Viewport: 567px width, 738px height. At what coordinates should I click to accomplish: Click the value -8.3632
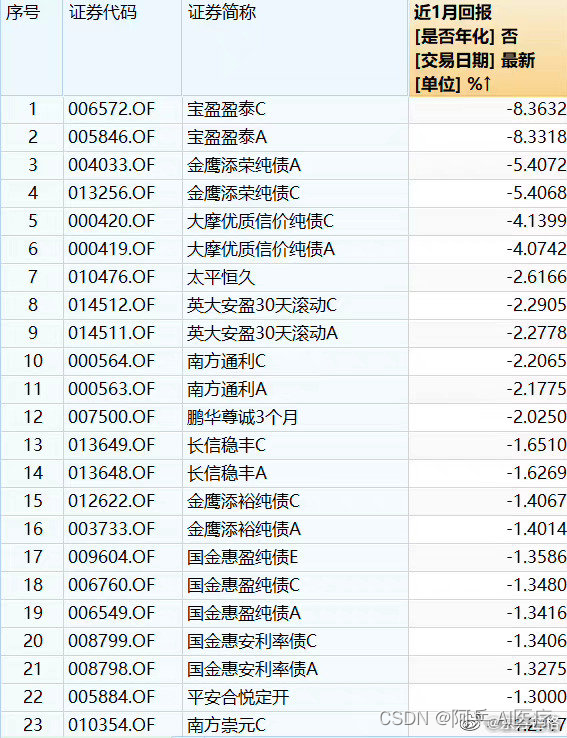536,109
